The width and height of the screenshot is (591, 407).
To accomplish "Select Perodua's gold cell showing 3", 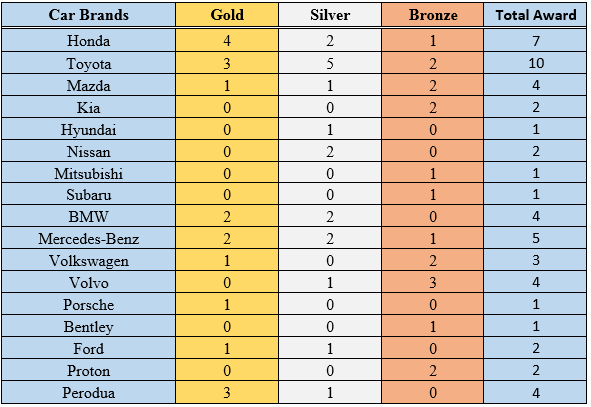I will (227, 392).
